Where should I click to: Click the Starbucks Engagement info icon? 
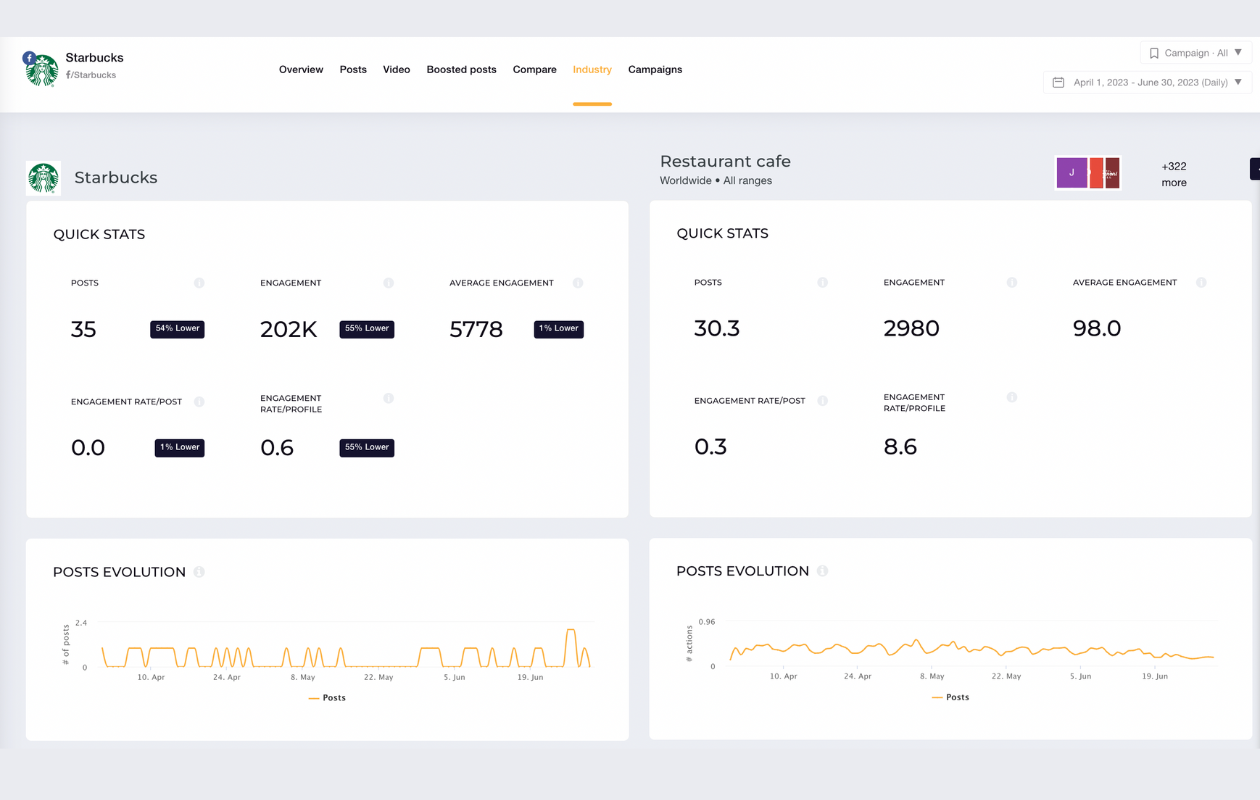click(x=388, y=283)
